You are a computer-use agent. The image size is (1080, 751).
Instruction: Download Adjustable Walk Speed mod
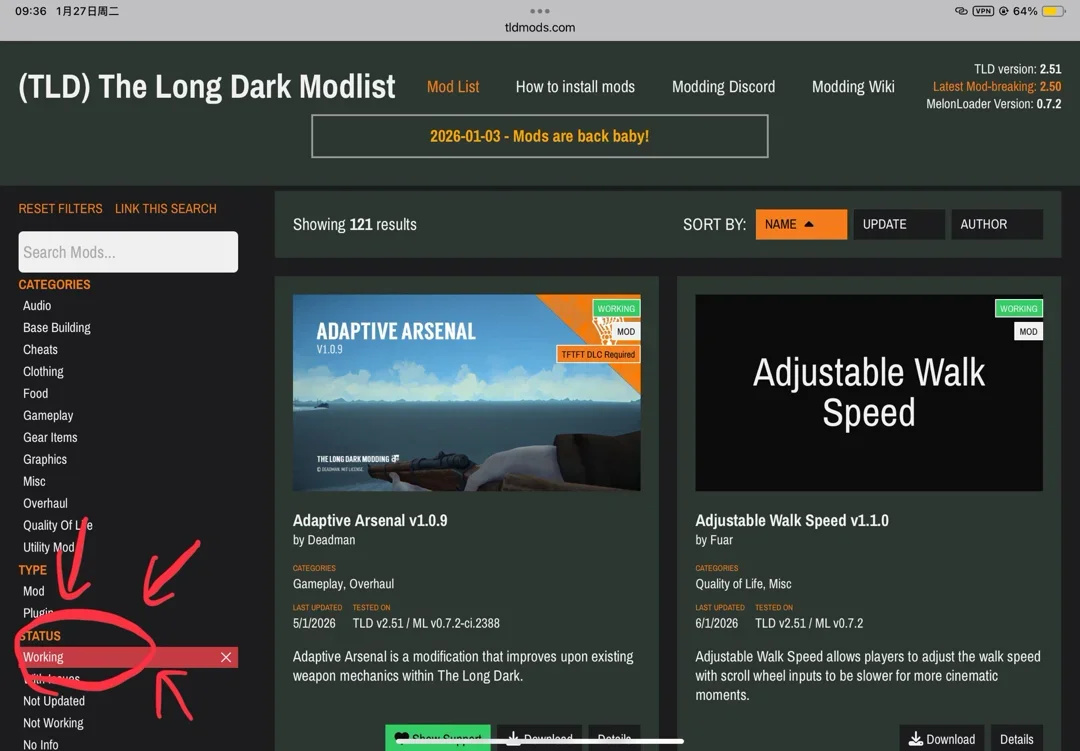tap(942, 739)
